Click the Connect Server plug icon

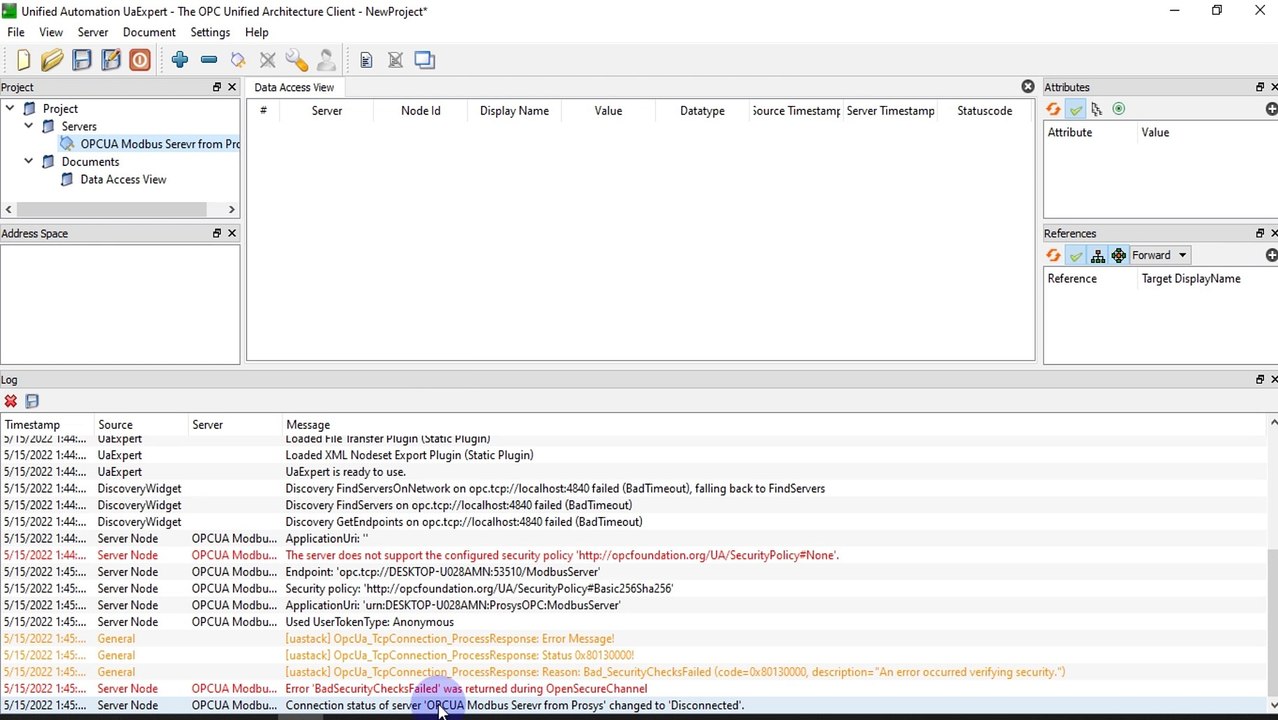[238, 60]
